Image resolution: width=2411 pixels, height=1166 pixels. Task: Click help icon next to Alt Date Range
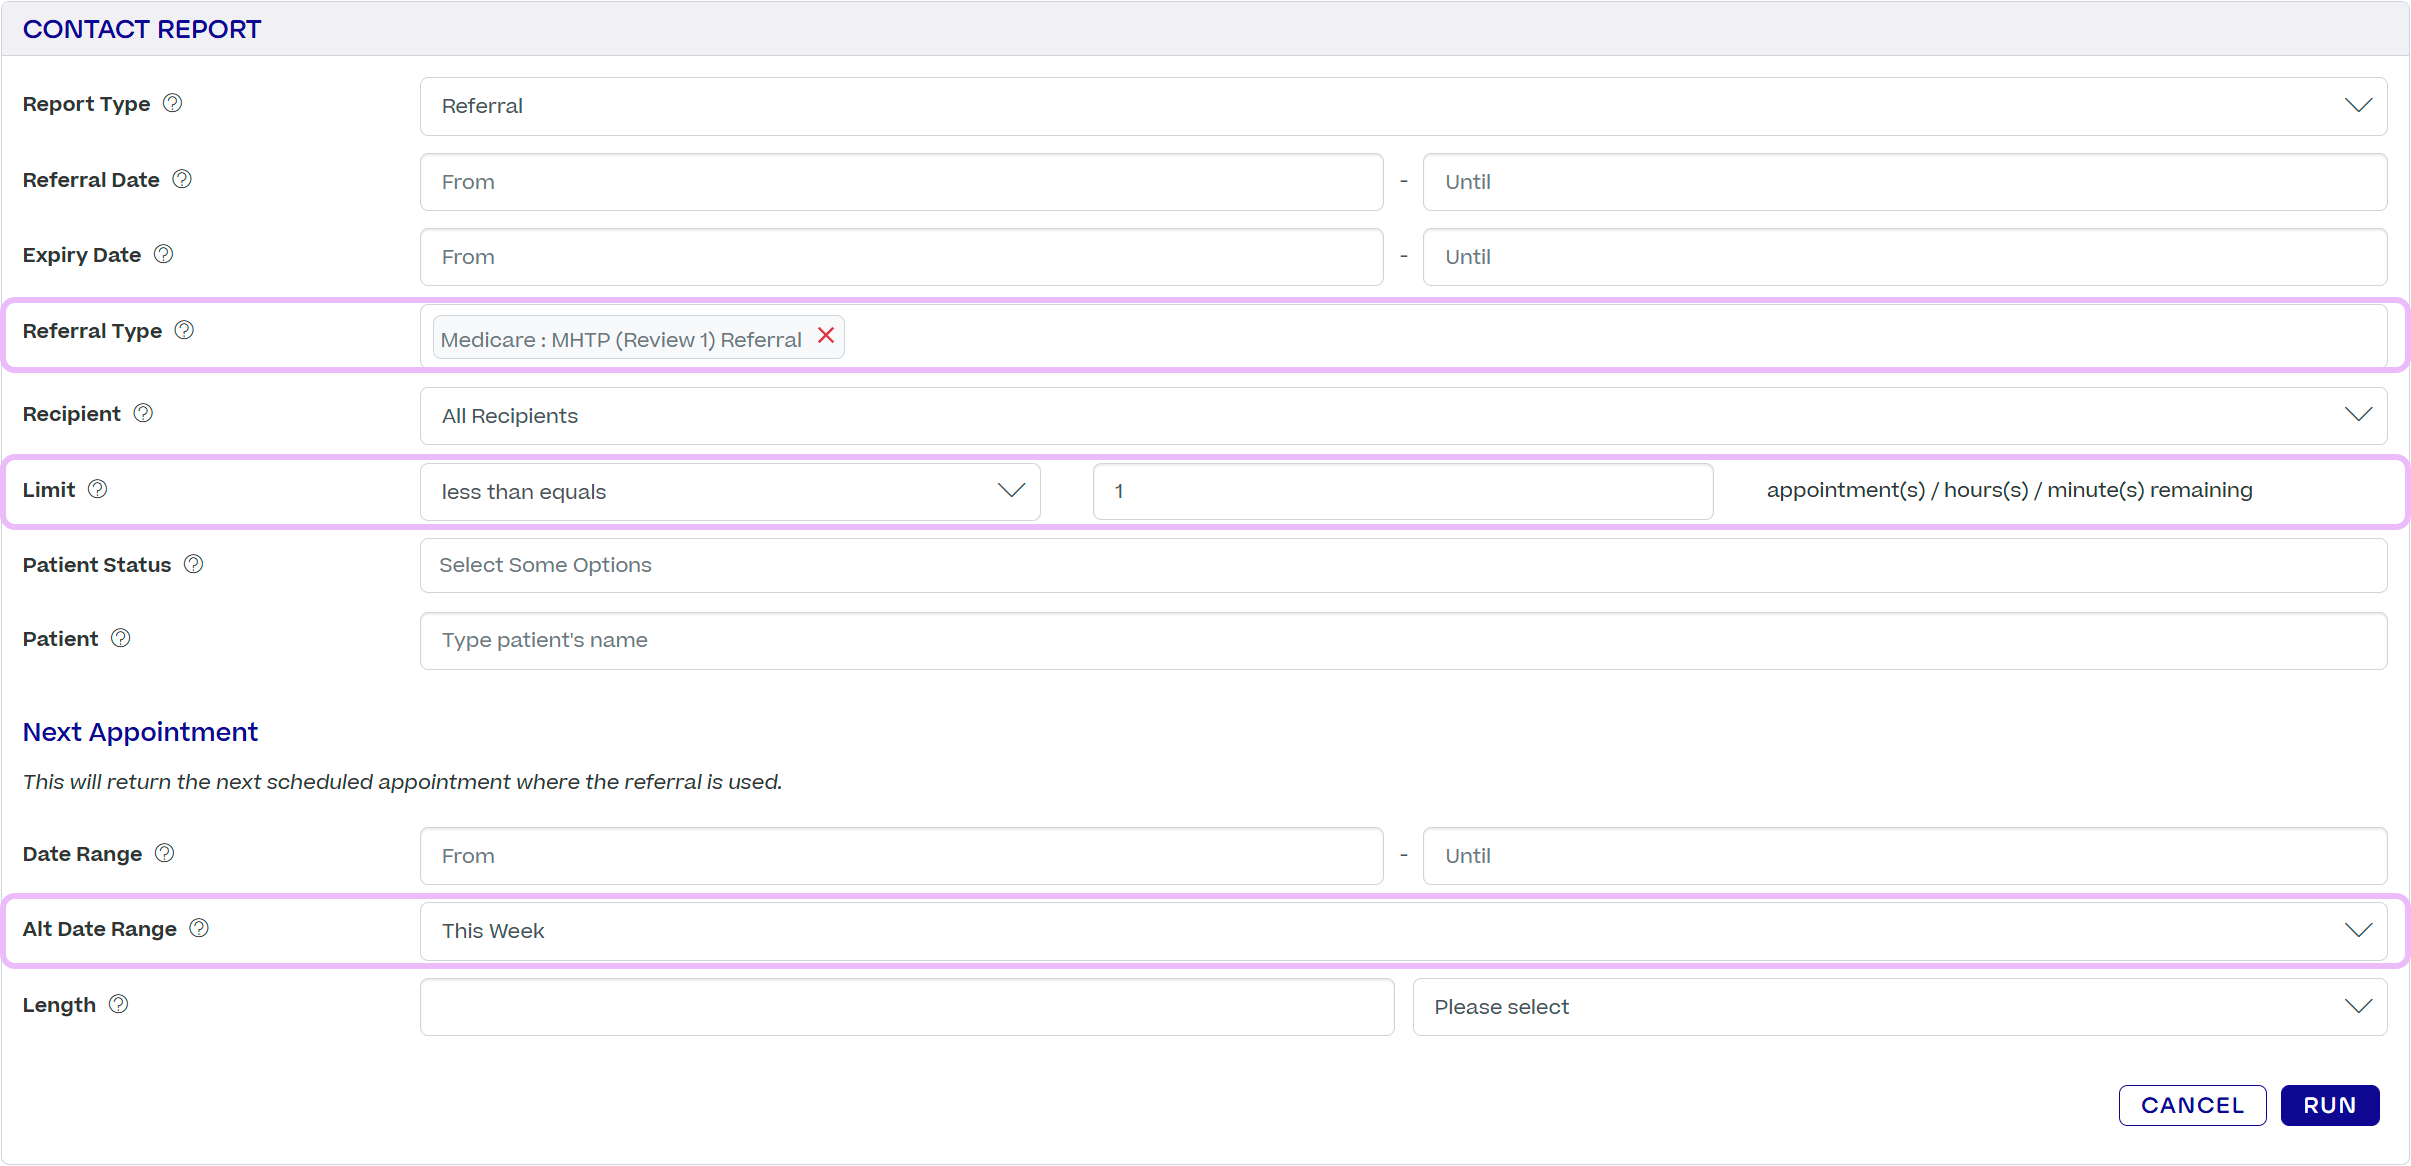pos(199,928)
